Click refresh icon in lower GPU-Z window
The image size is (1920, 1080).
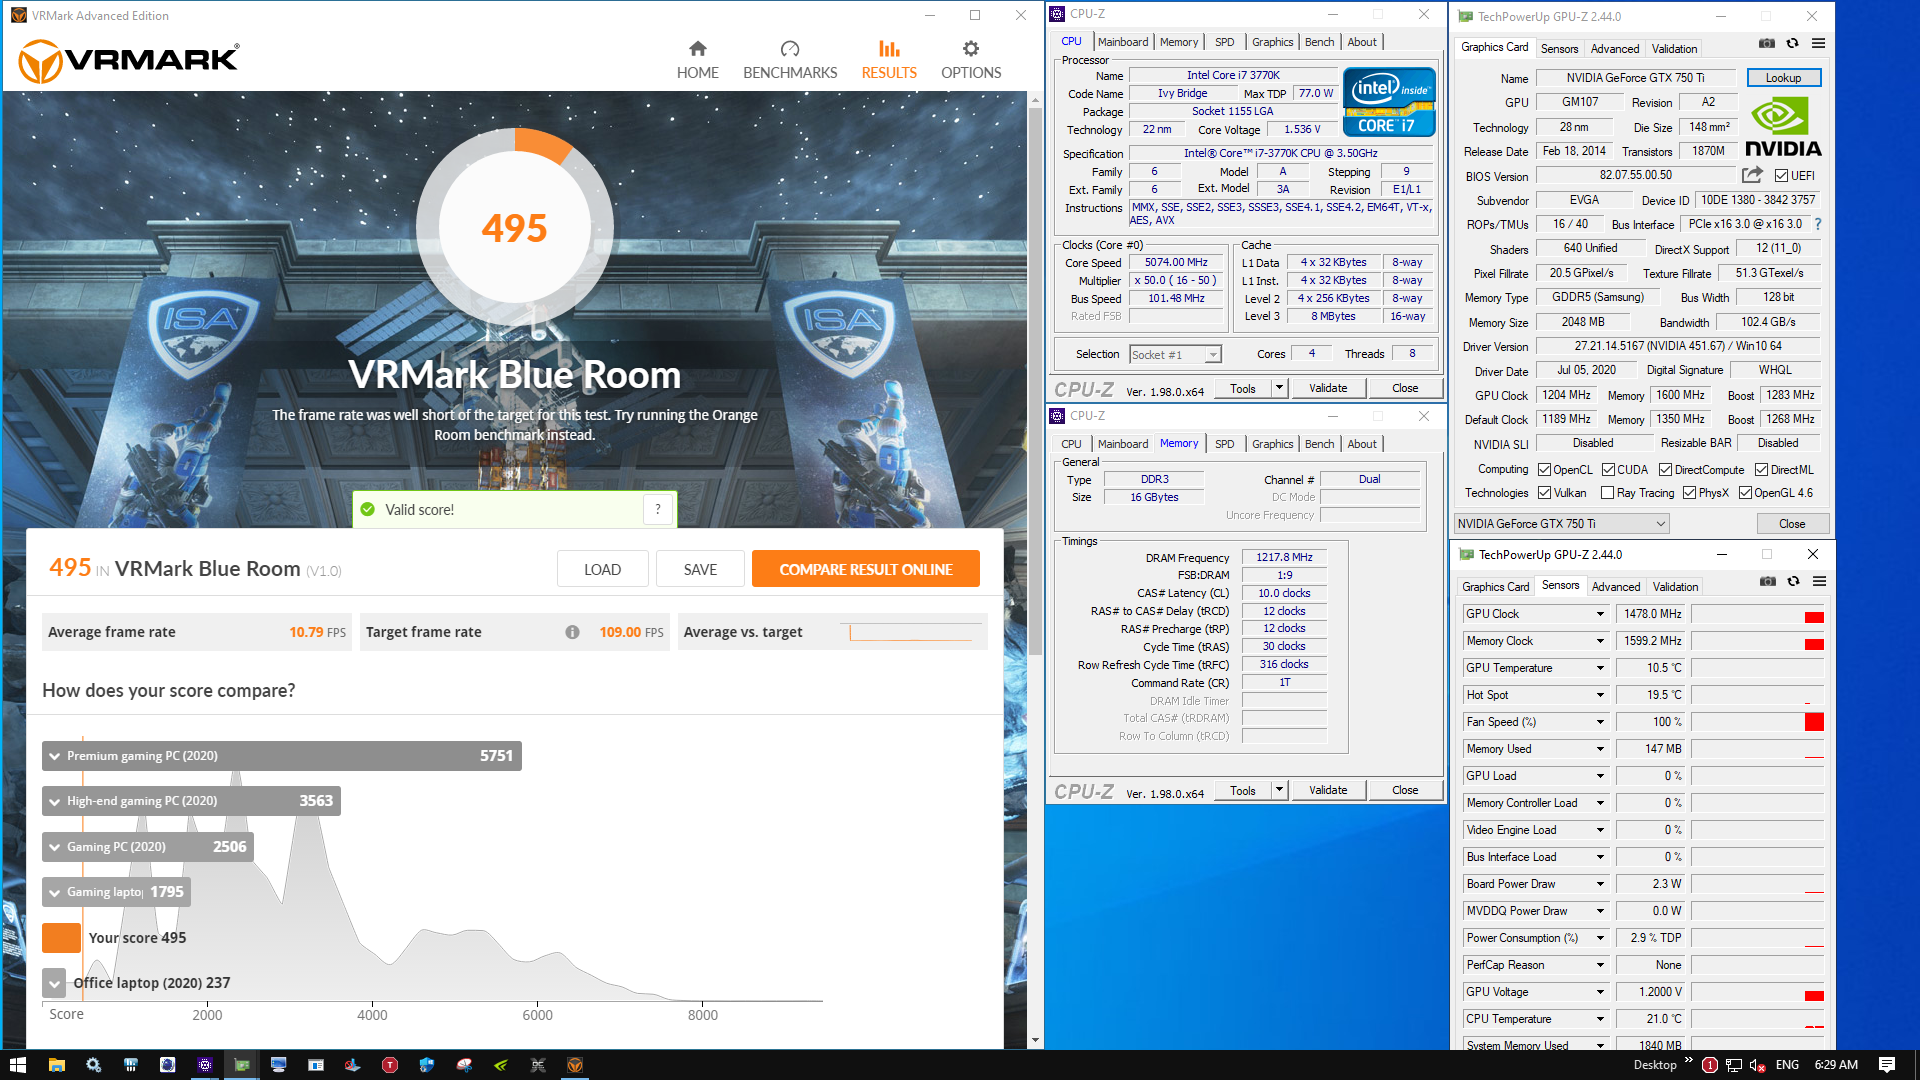pos(1793,581)
